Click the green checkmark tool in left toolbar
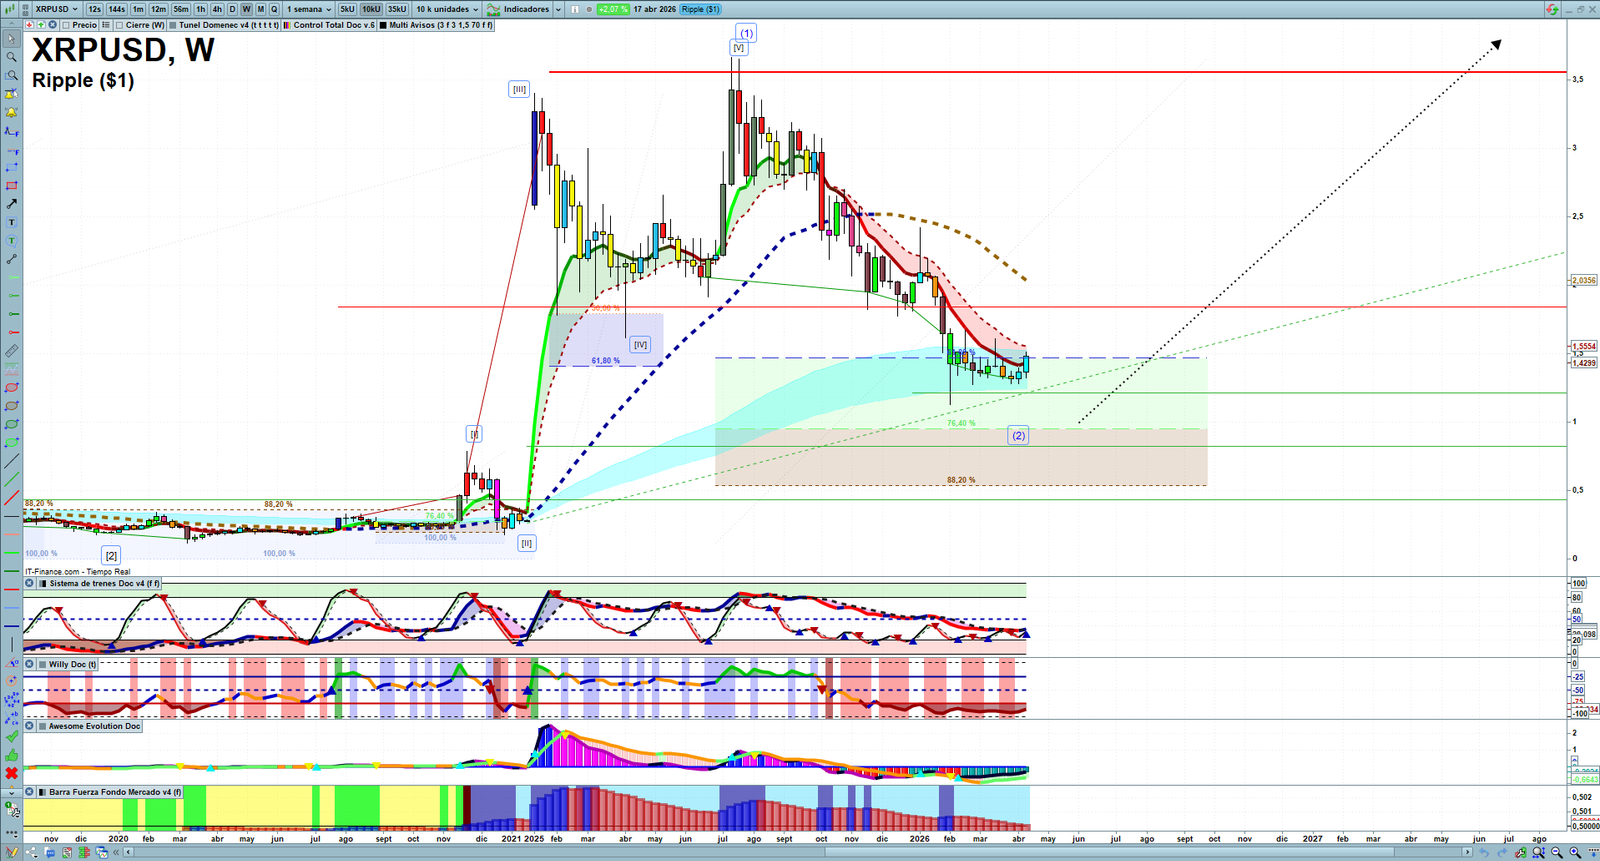 (x=11, y=737)
